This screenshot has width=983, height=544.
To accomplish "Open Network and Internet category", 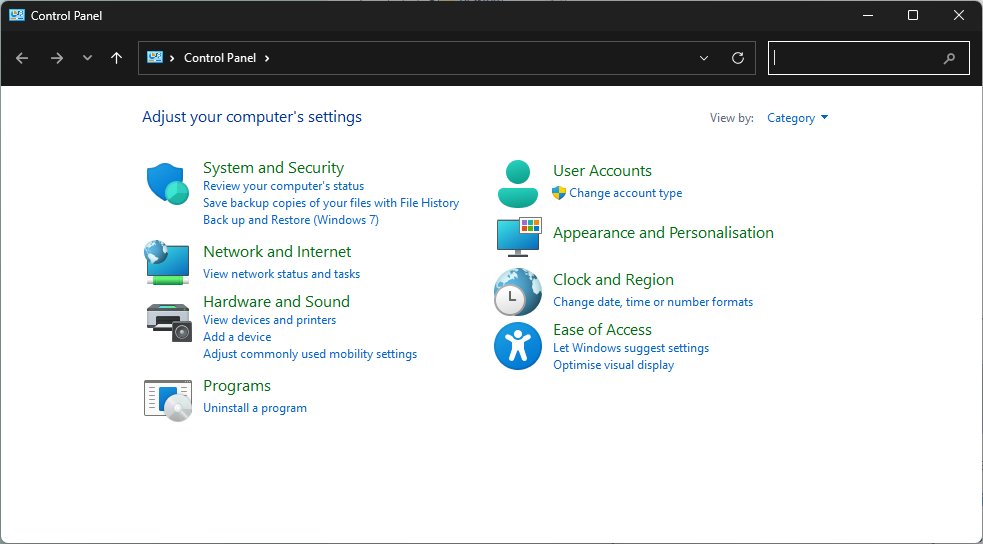I will point(277,251).
